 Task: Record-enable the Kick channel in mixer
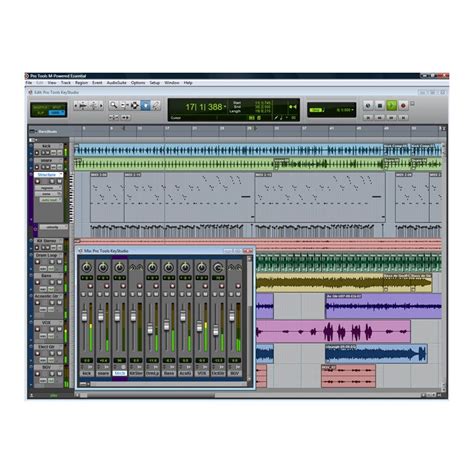(x=90, y=286)
